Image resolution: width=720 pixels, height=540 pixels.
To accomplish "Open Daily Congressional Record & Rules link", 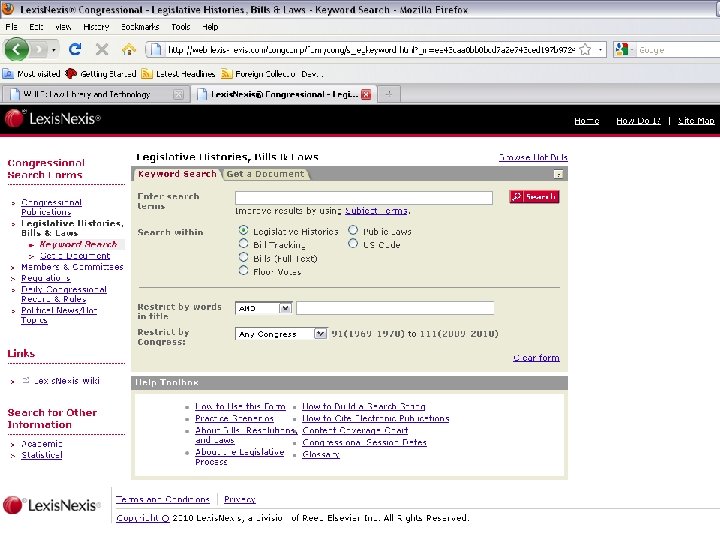I will [64, 294].
